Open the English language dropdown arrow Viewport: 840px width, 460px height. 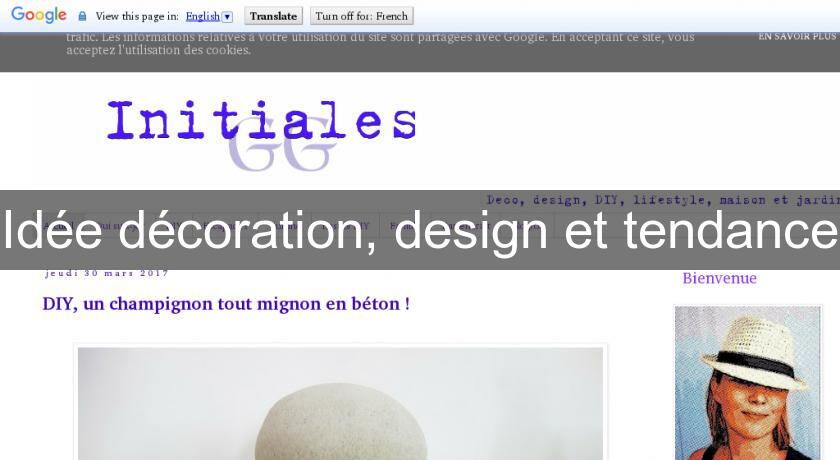[227, 17]
